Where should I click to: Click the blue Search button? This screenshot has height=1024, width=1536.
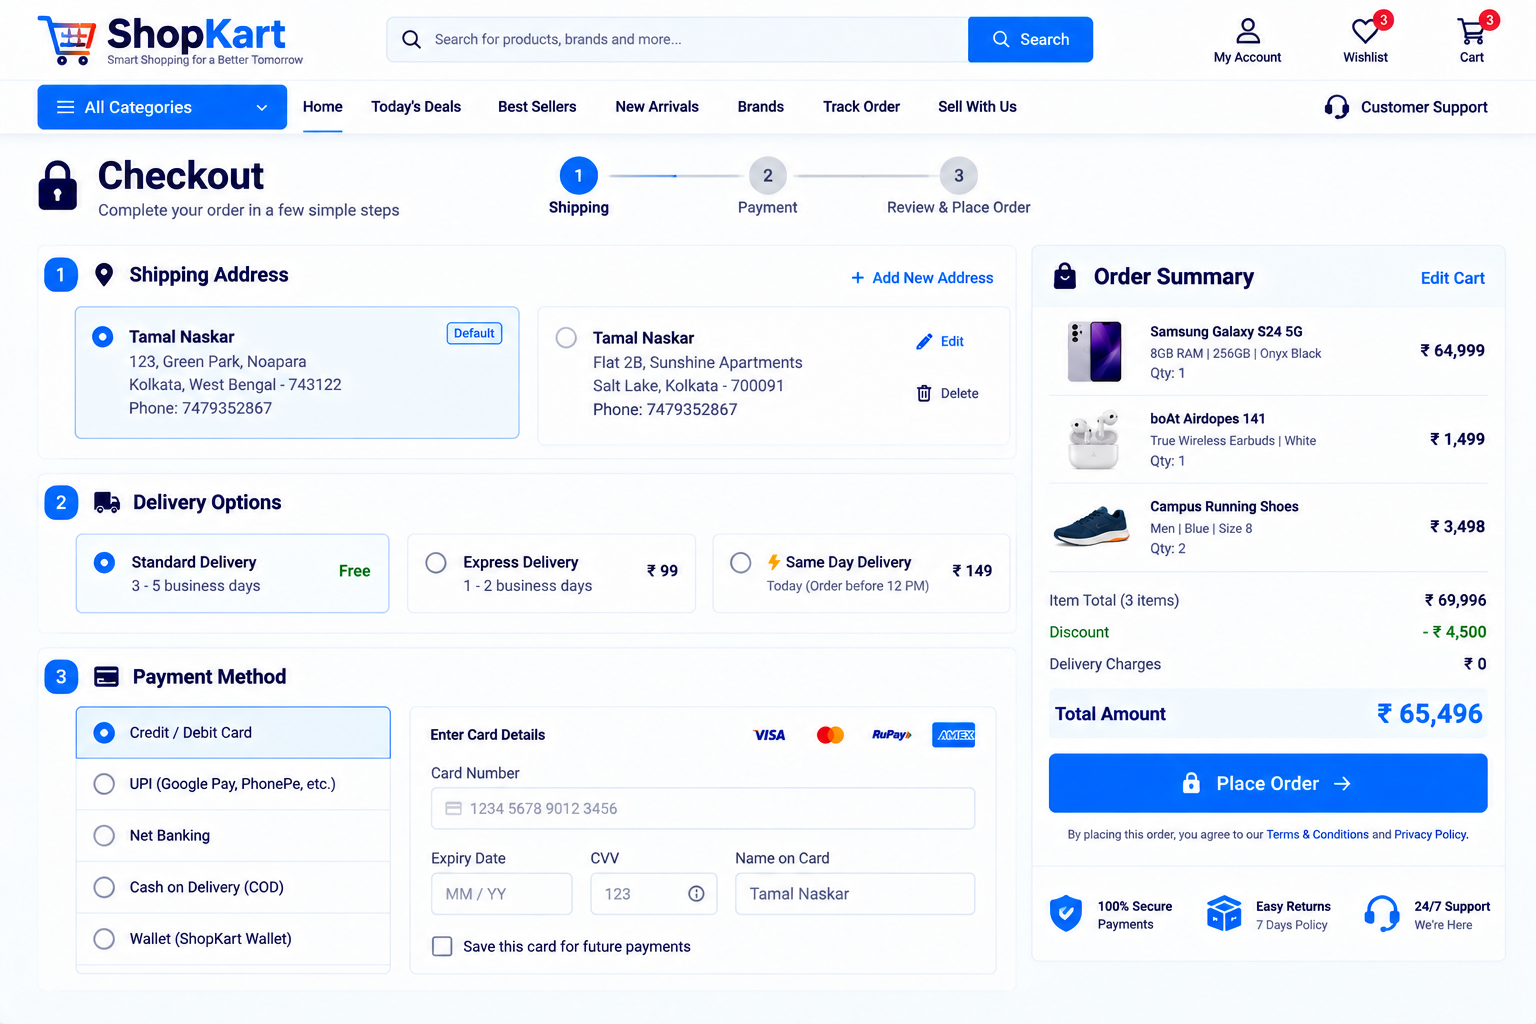click(1030, 39)
